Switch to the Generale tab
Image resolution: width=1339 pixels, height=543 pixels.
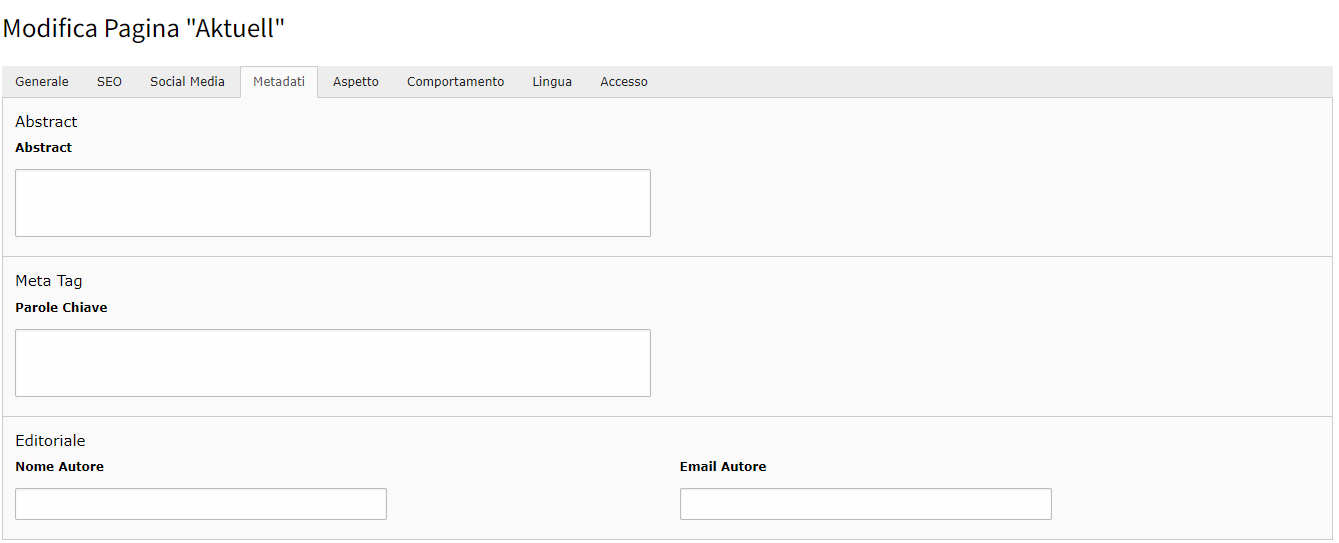tap(42, 82)
